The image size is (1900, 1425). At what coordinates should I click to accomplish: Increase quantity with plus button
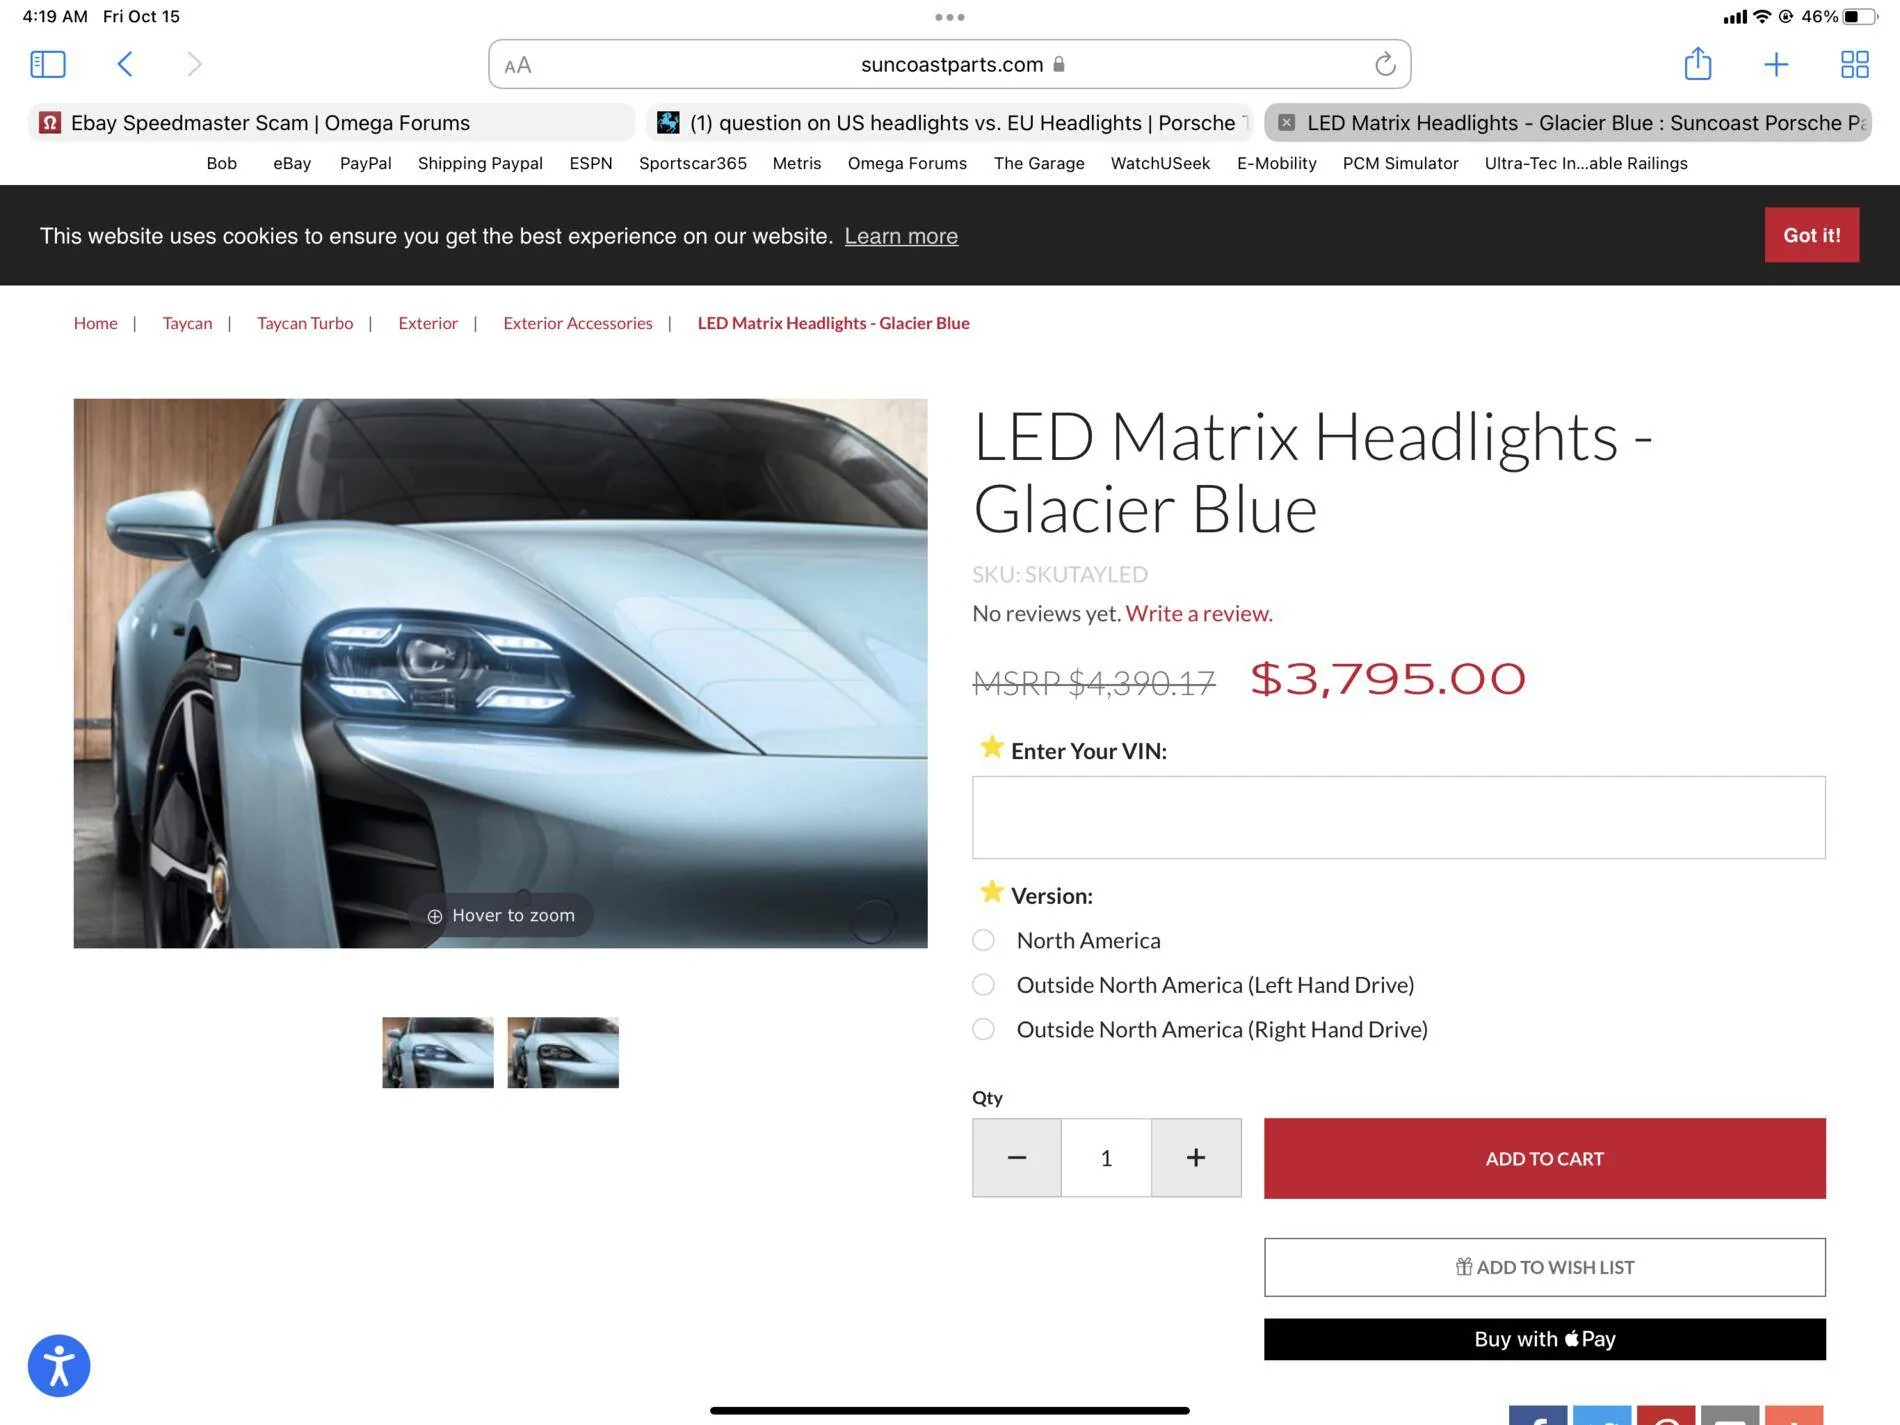pos(1196,1158)
